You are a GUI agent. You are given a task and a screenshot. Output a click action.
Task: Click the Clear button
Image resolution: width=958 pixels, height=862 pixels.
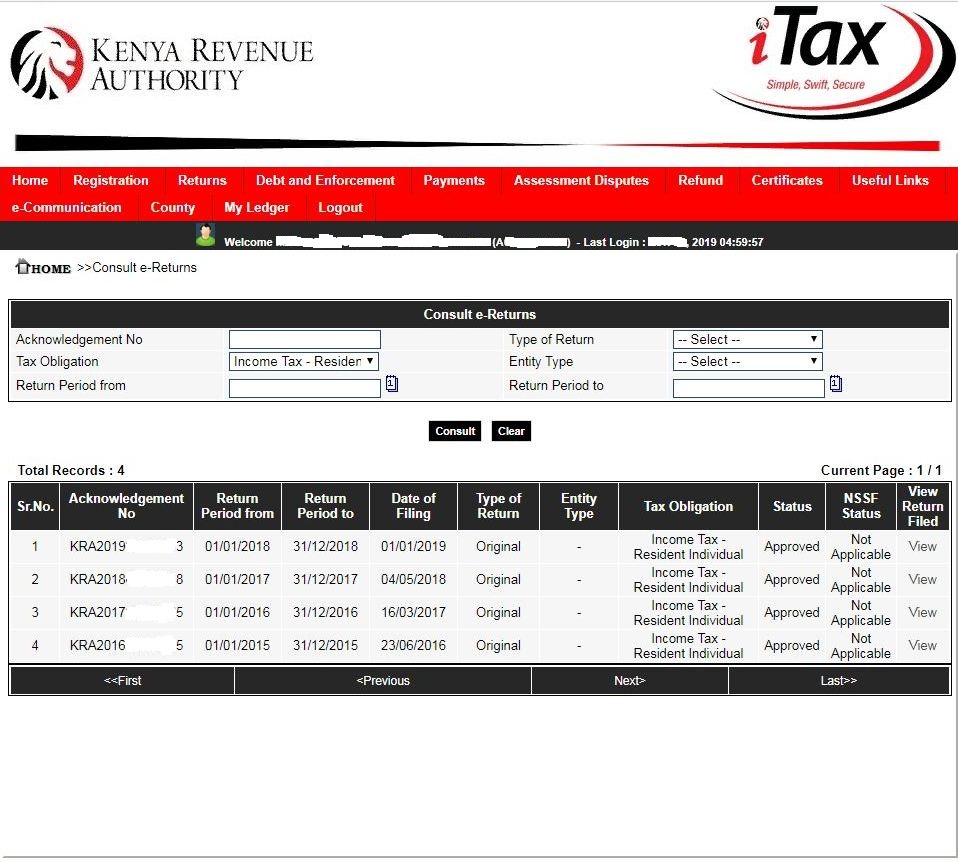[511, 431]
